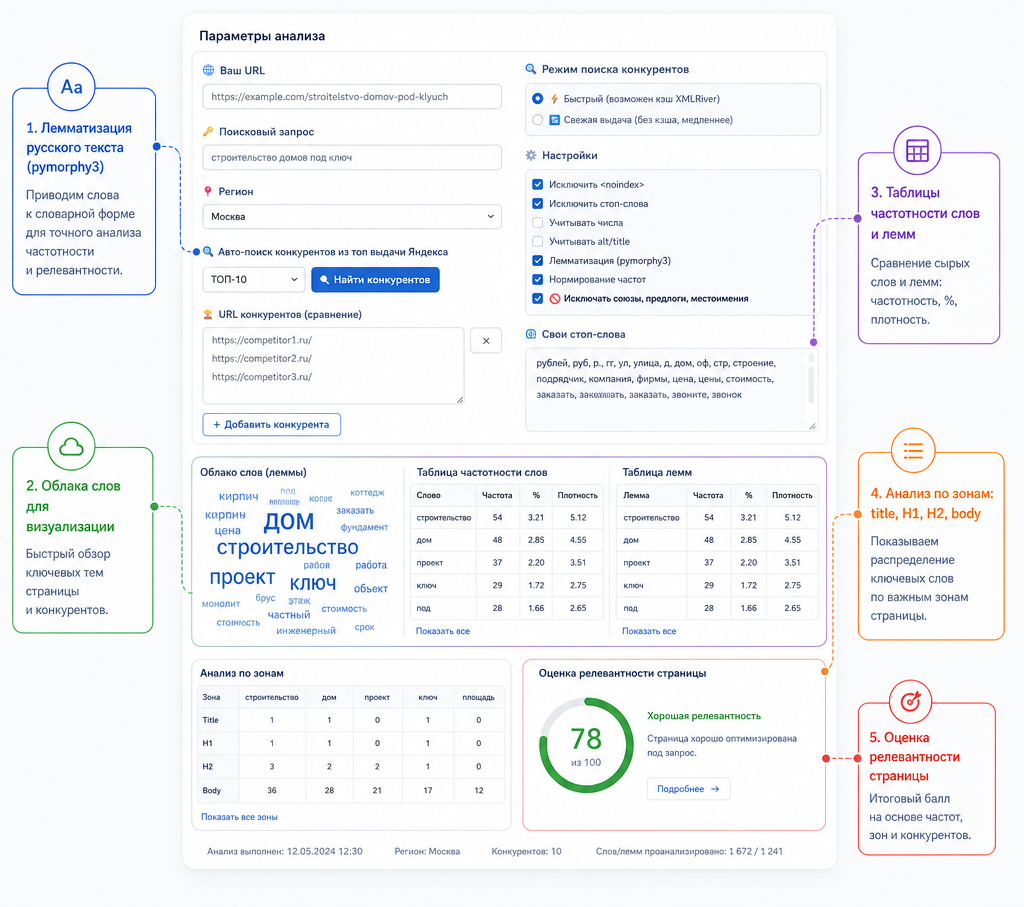
Task: Click the word инженерный in the word cloud
Action: [306, 630]
